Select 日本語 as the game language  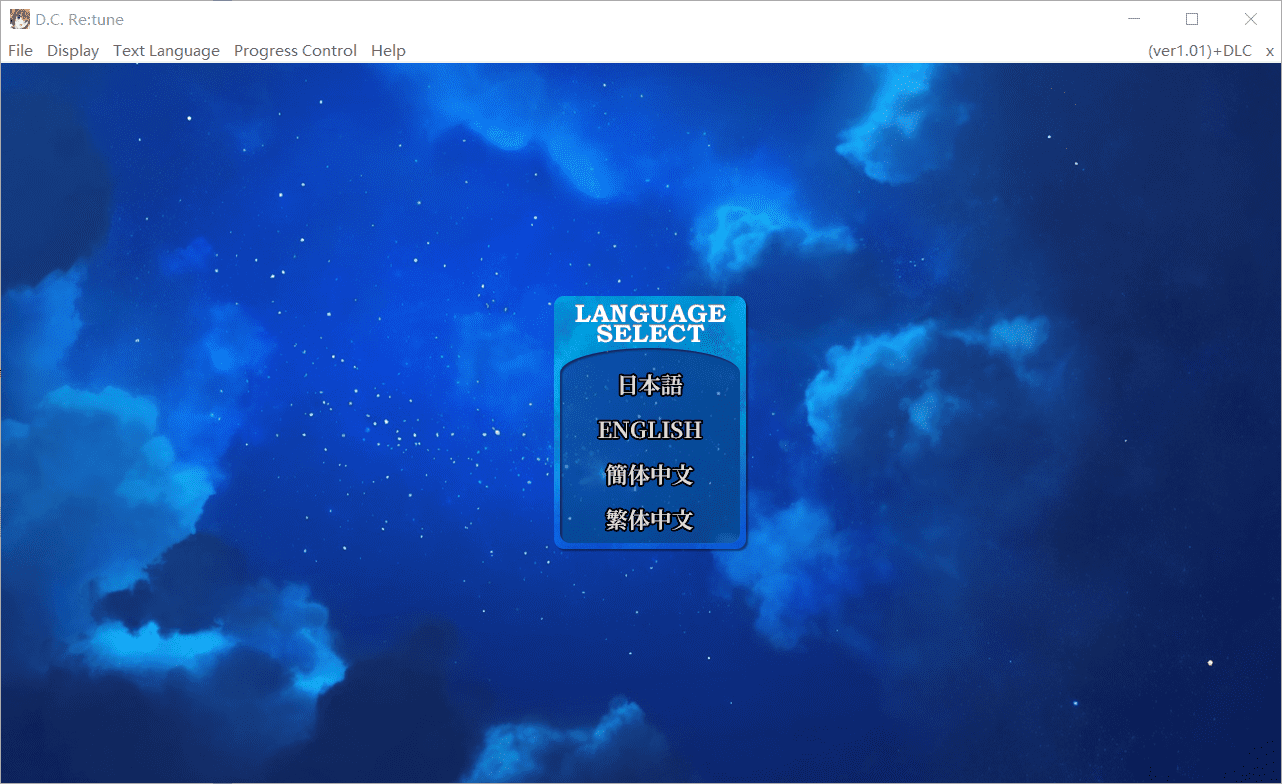(650, 385)
